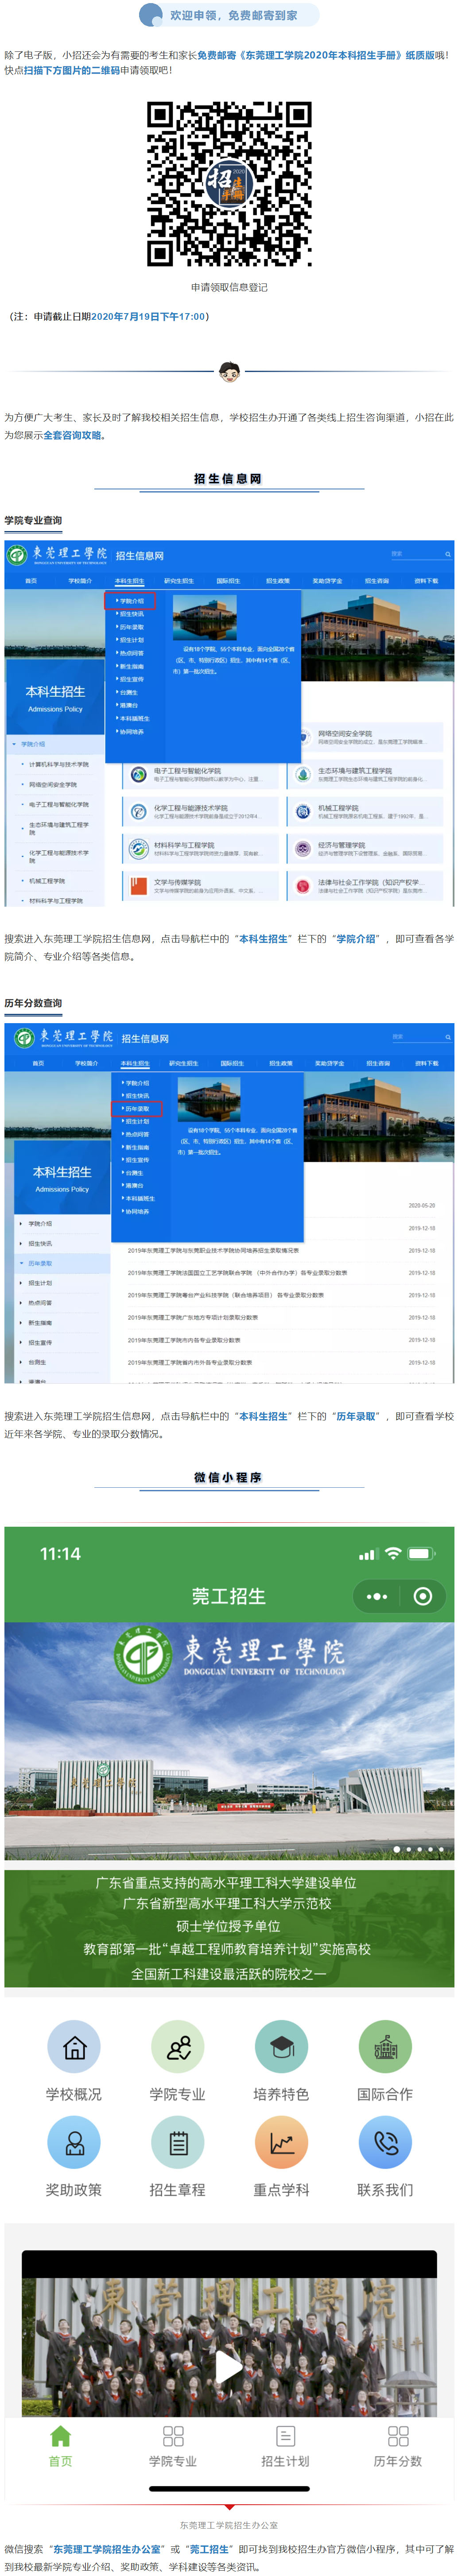Click the university logo in the 学院专业查询 screenshot header
Image resolution: width=458 pixels, height=2576 pixels.
[x=16, y=555]
